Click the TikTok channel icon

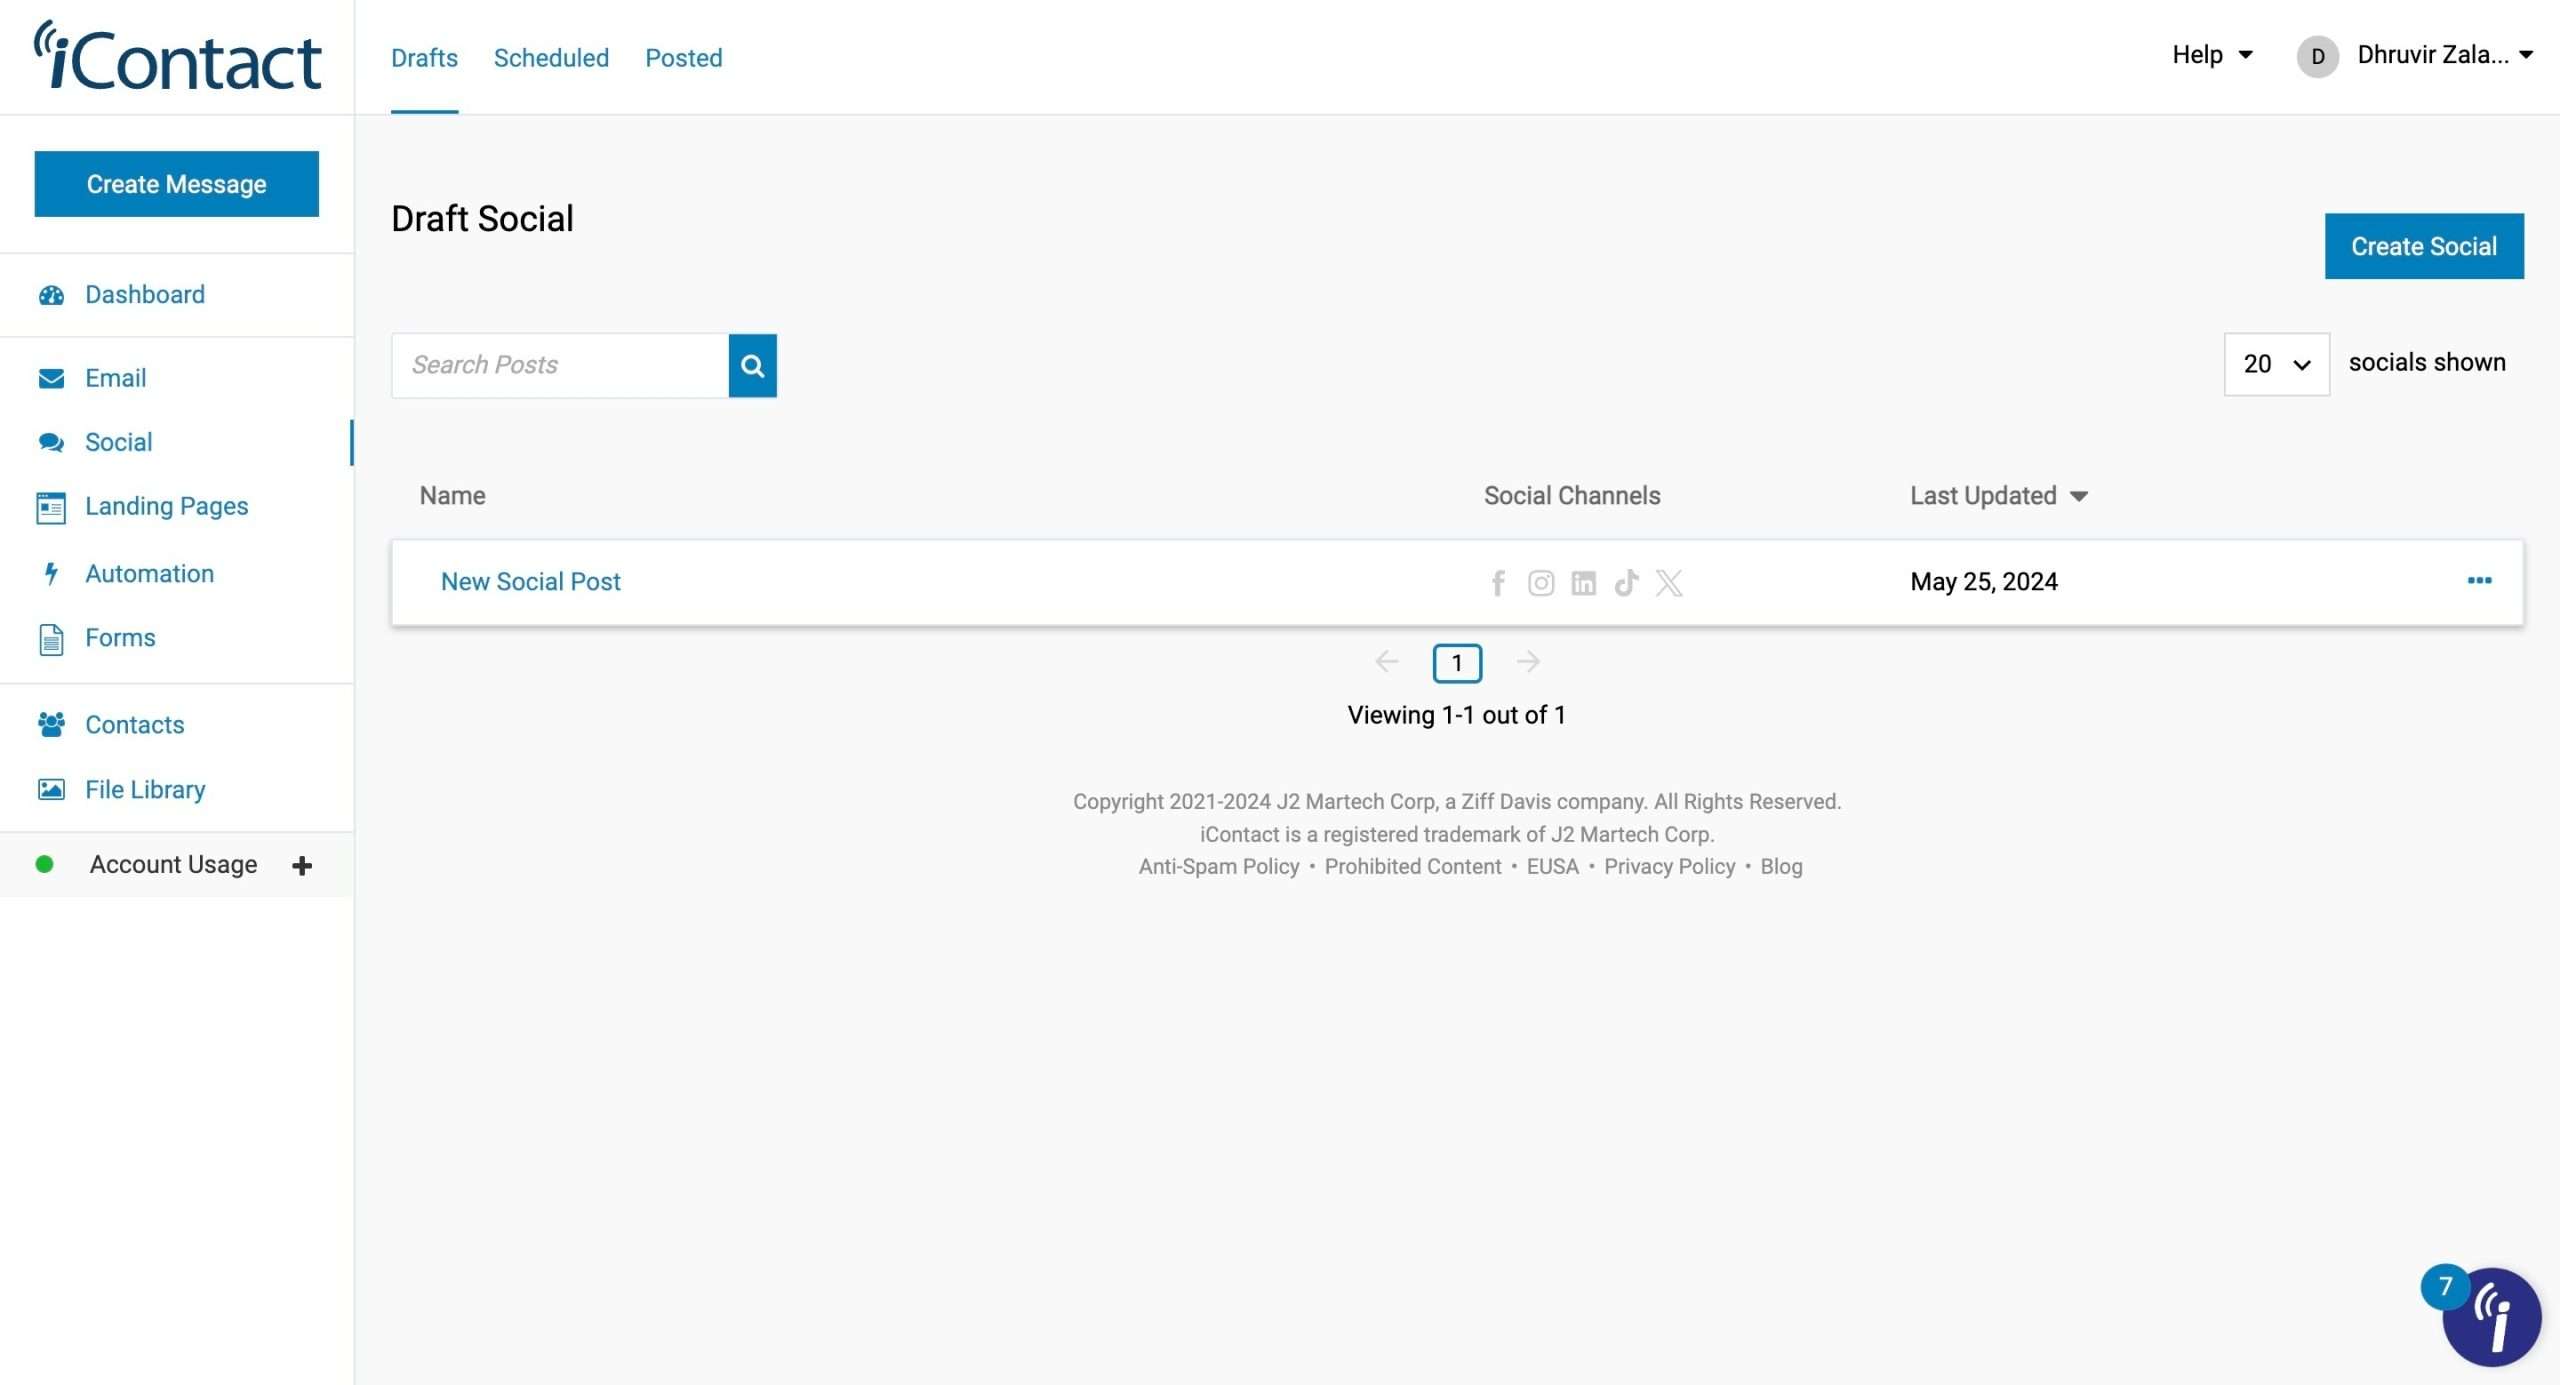coord(1627,582)
